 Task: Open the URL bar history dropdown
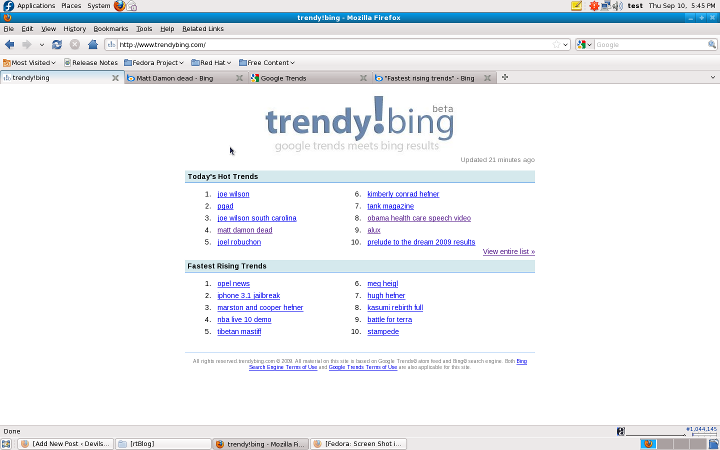click(565, 45)
